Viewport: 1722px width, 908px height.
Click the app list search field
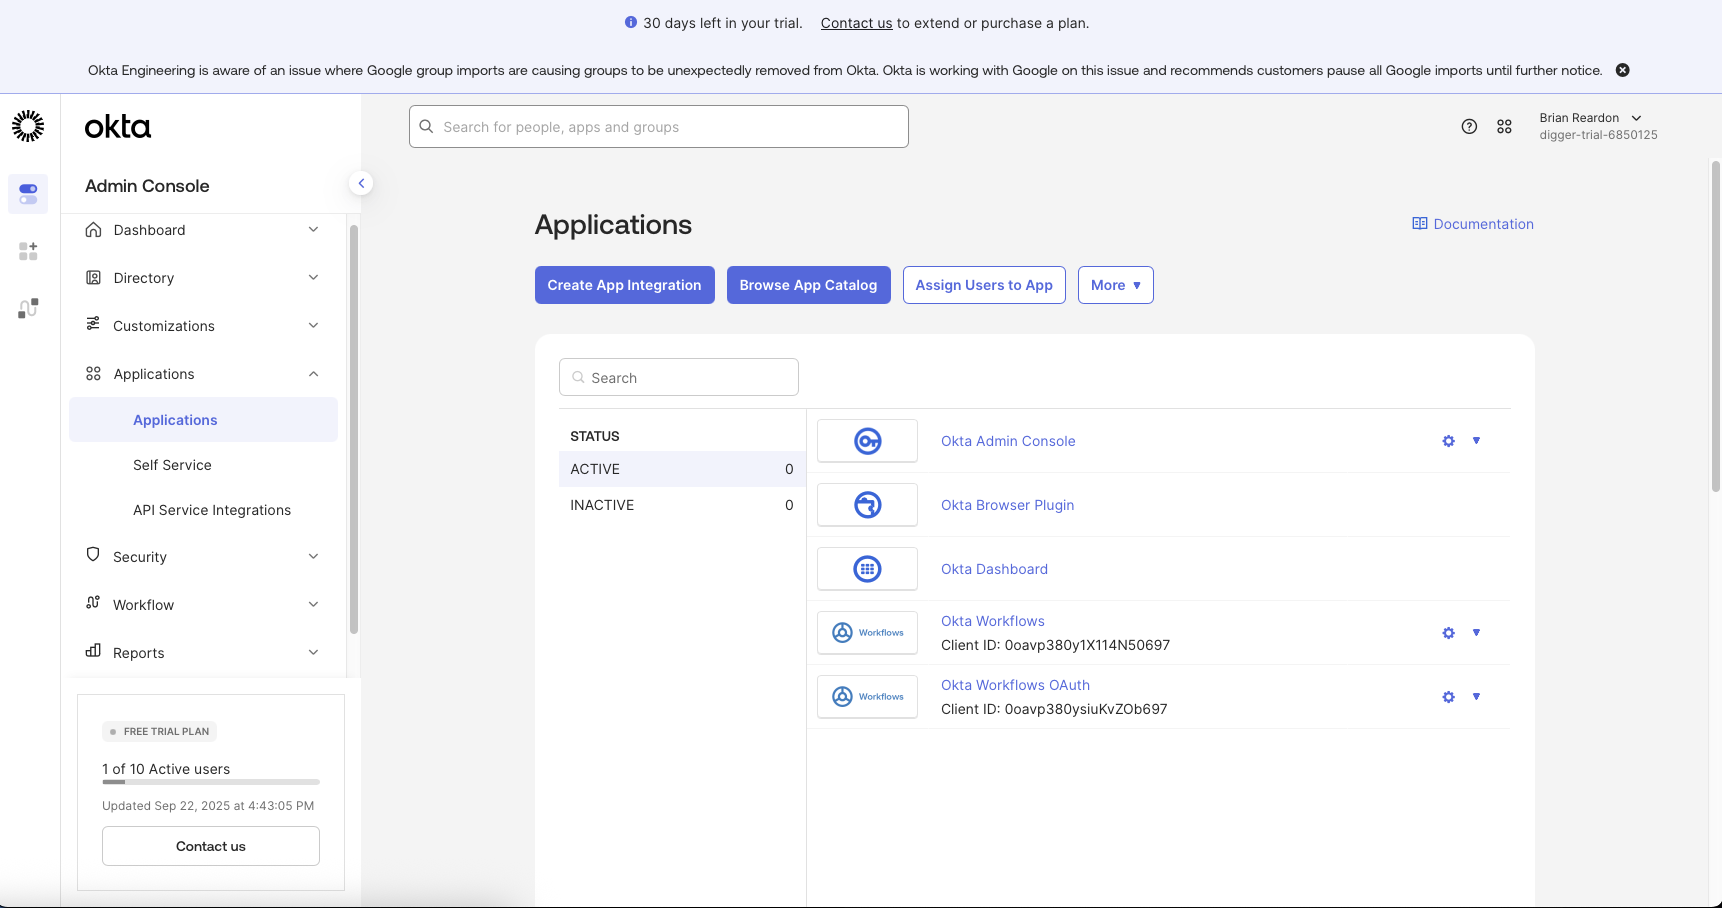(678, 377)
